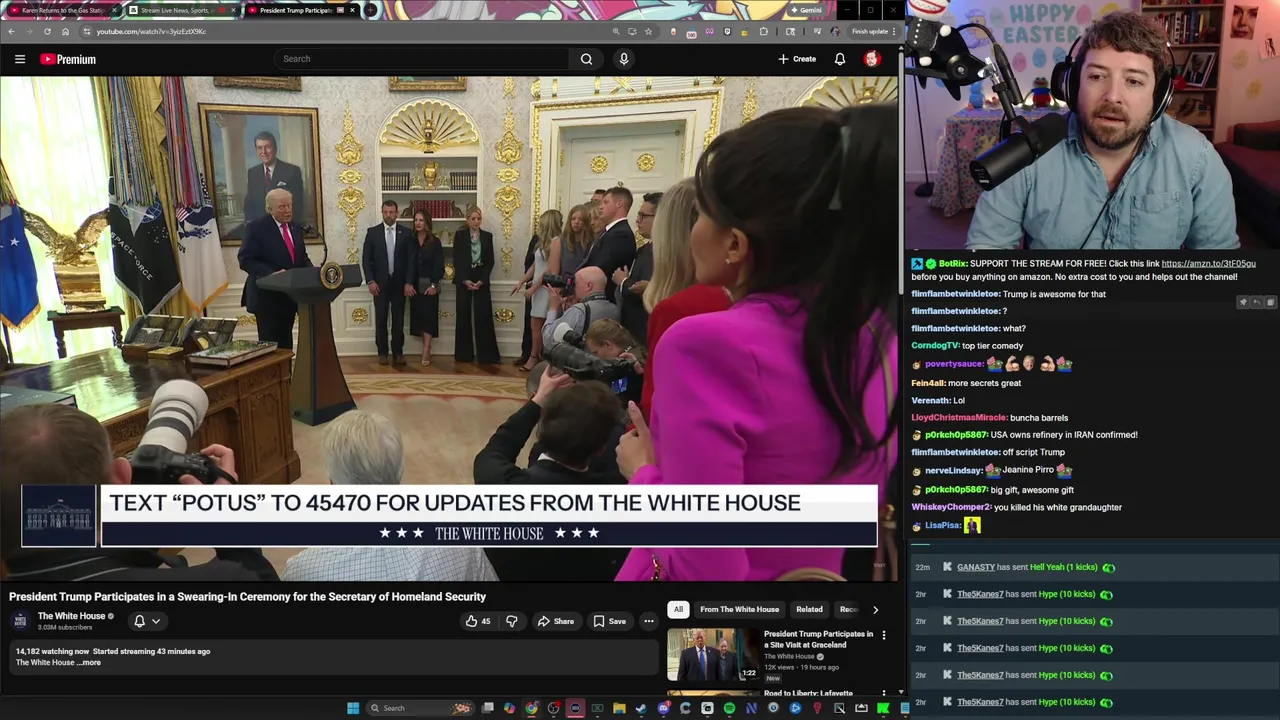Open more actions ellipsis beside Save
Viewport: 1280px width, 720px height.
click(x=649, y=621)
